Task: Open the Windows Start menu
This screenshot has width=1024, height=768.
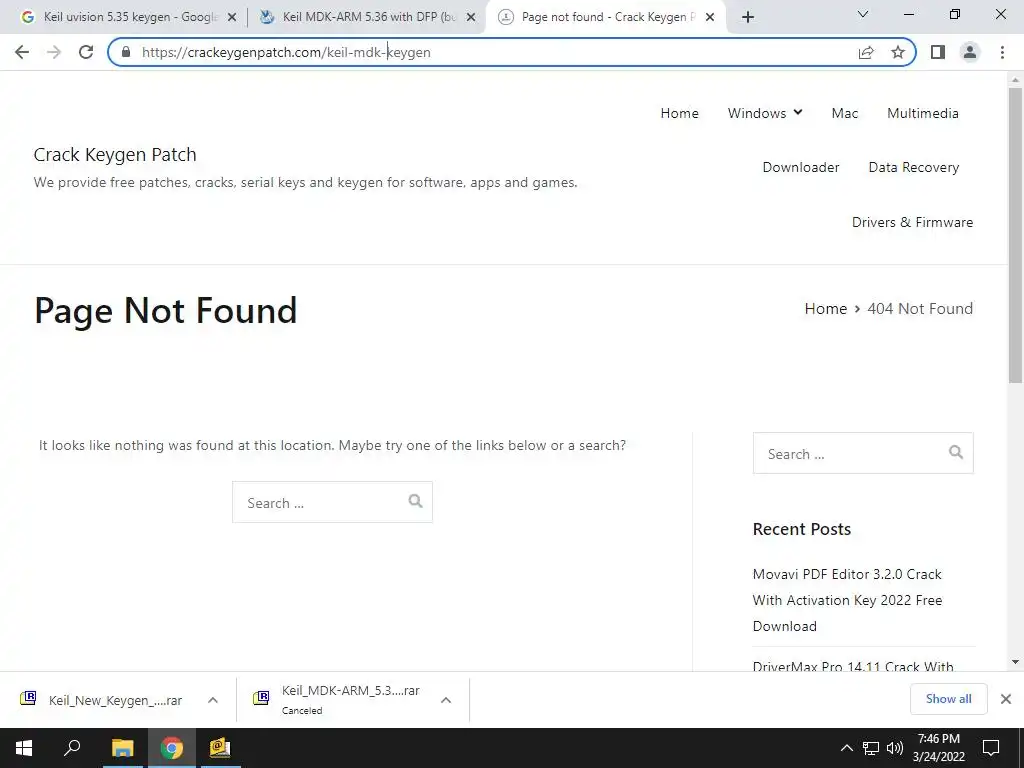Action: (x=24, y=748)
